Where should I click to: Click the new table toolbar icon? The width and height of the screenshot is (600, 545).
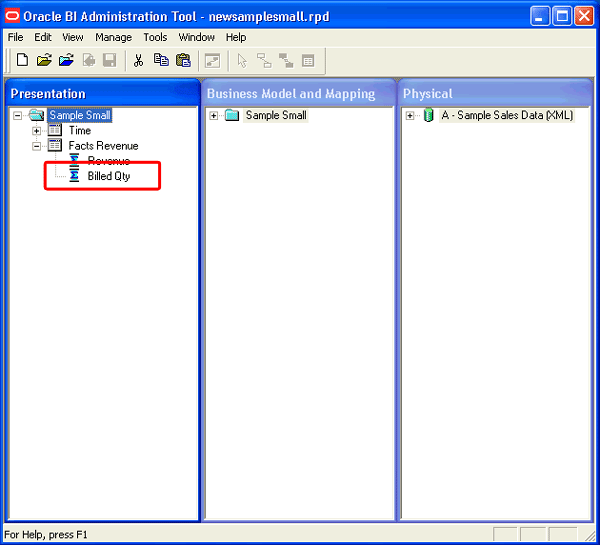coord(308,61)
